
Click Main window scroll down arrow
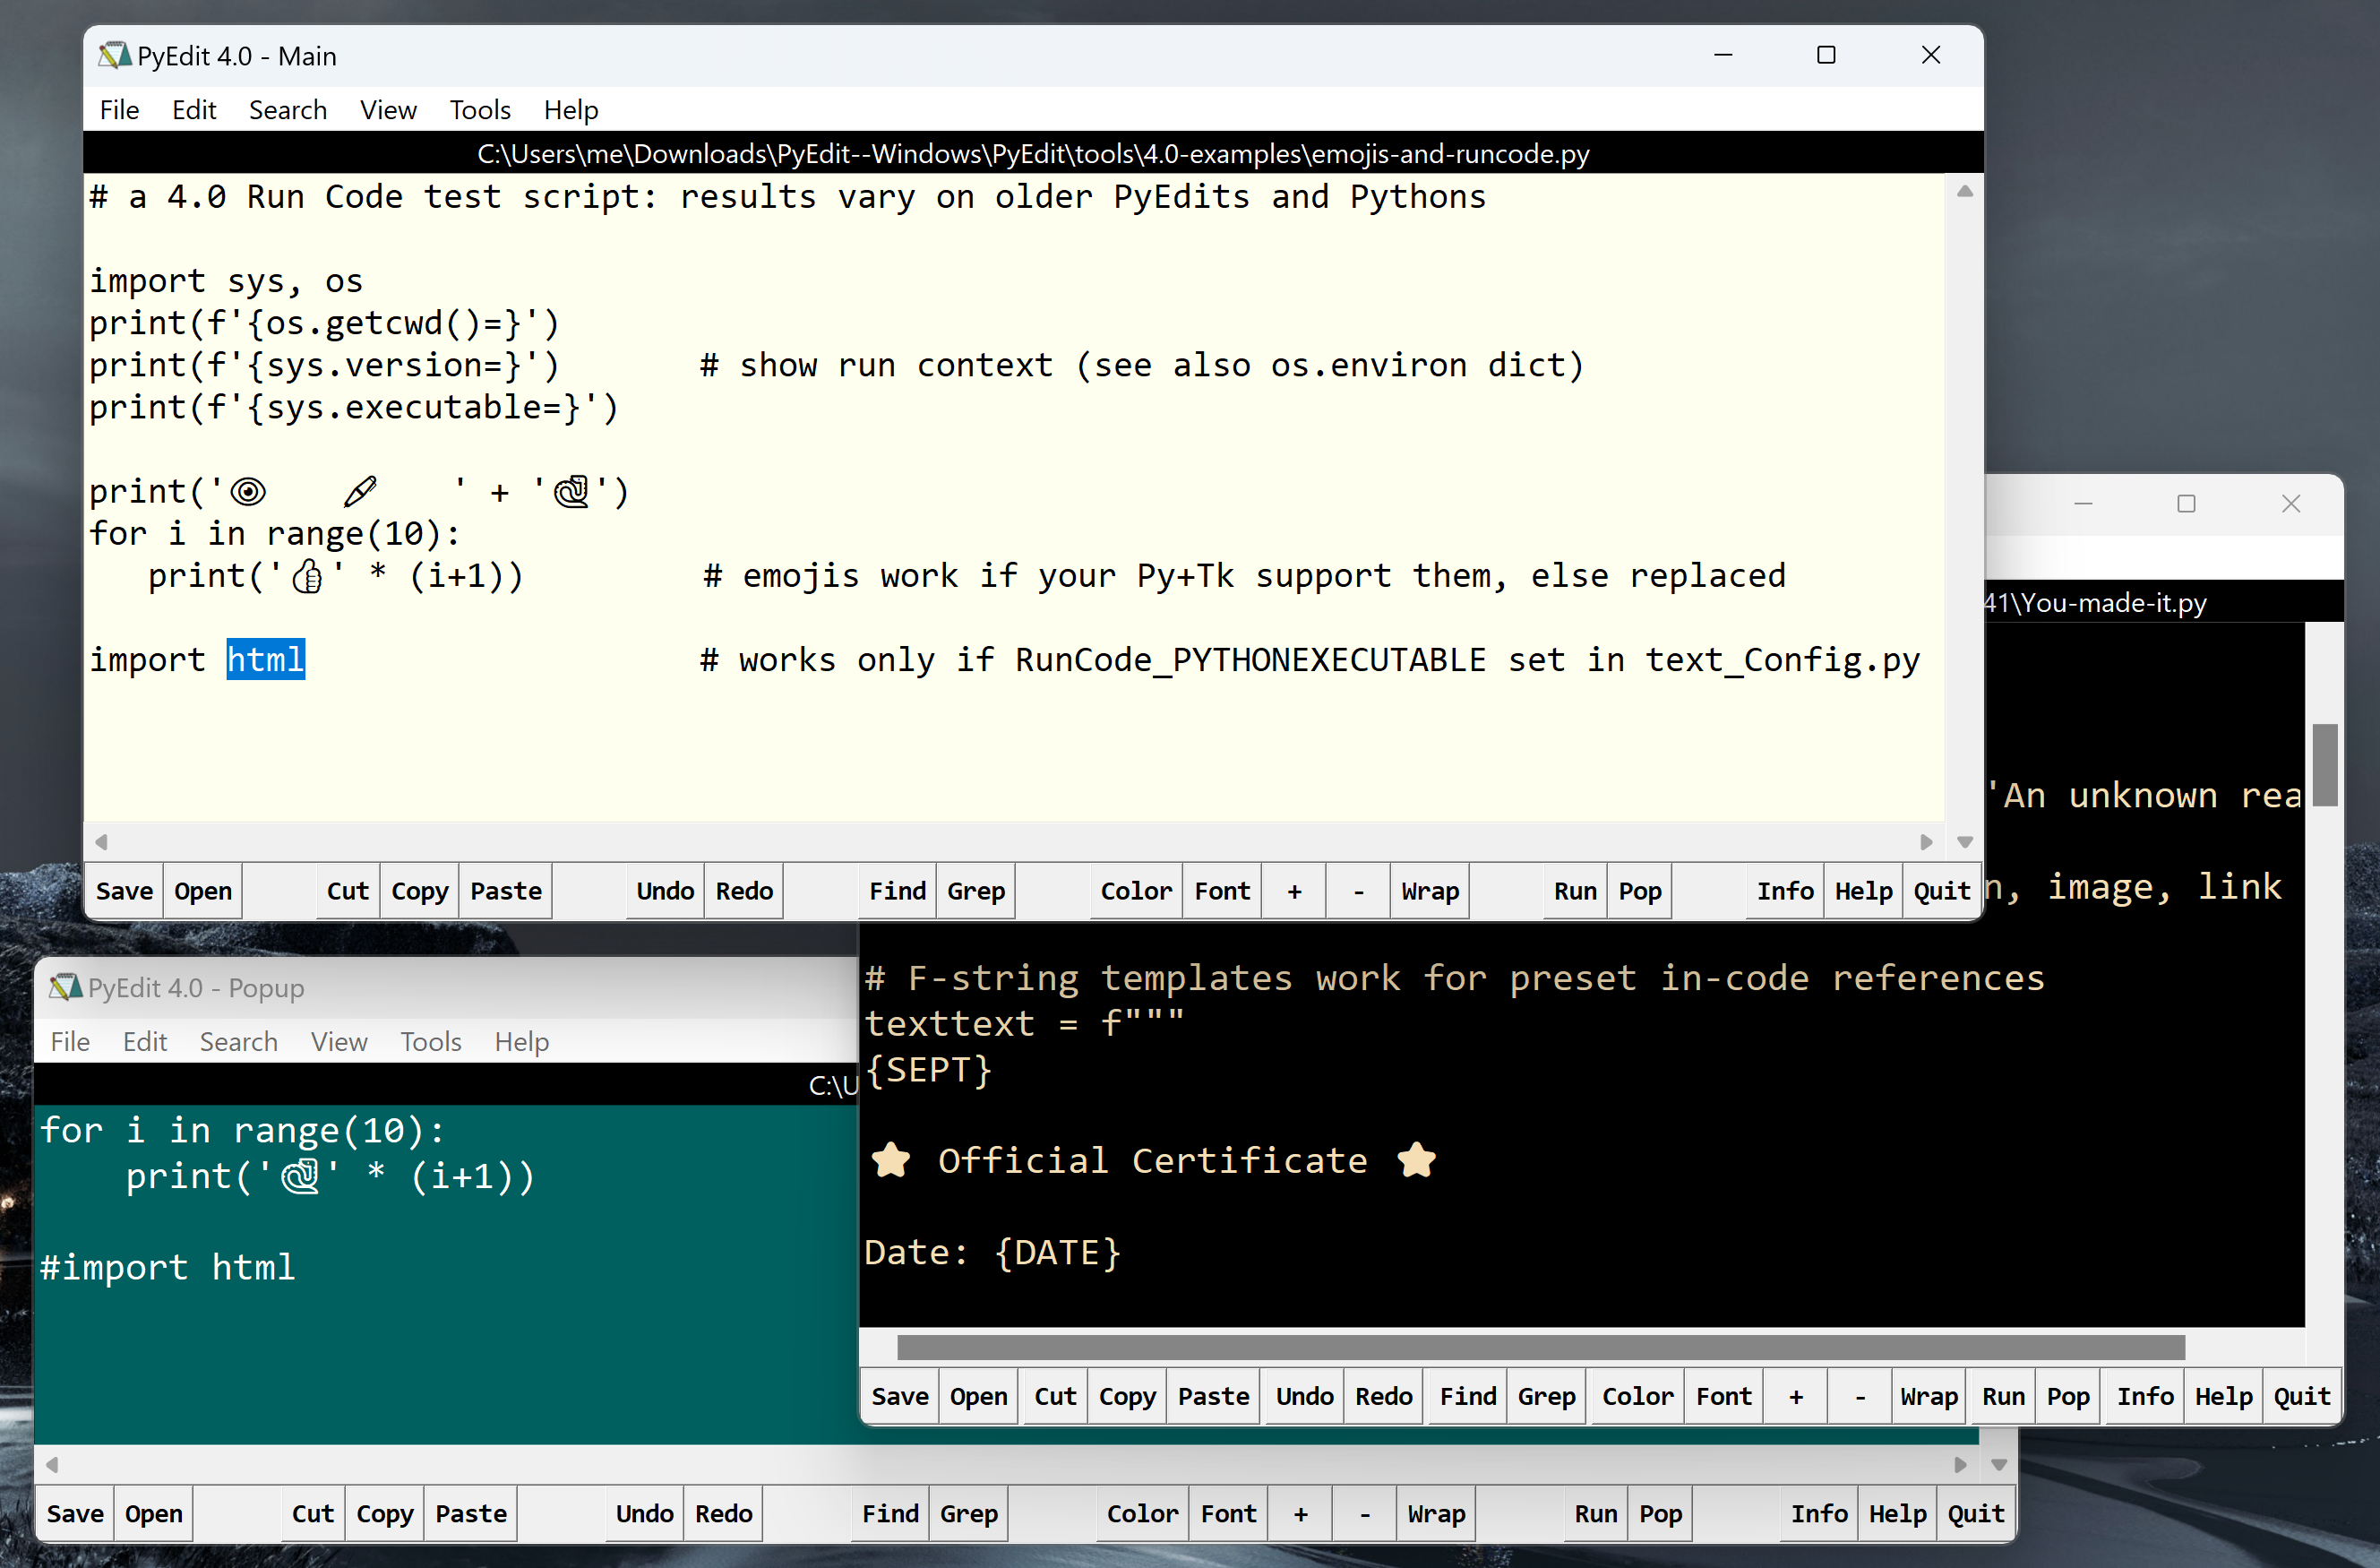(x=1964, y=842)
